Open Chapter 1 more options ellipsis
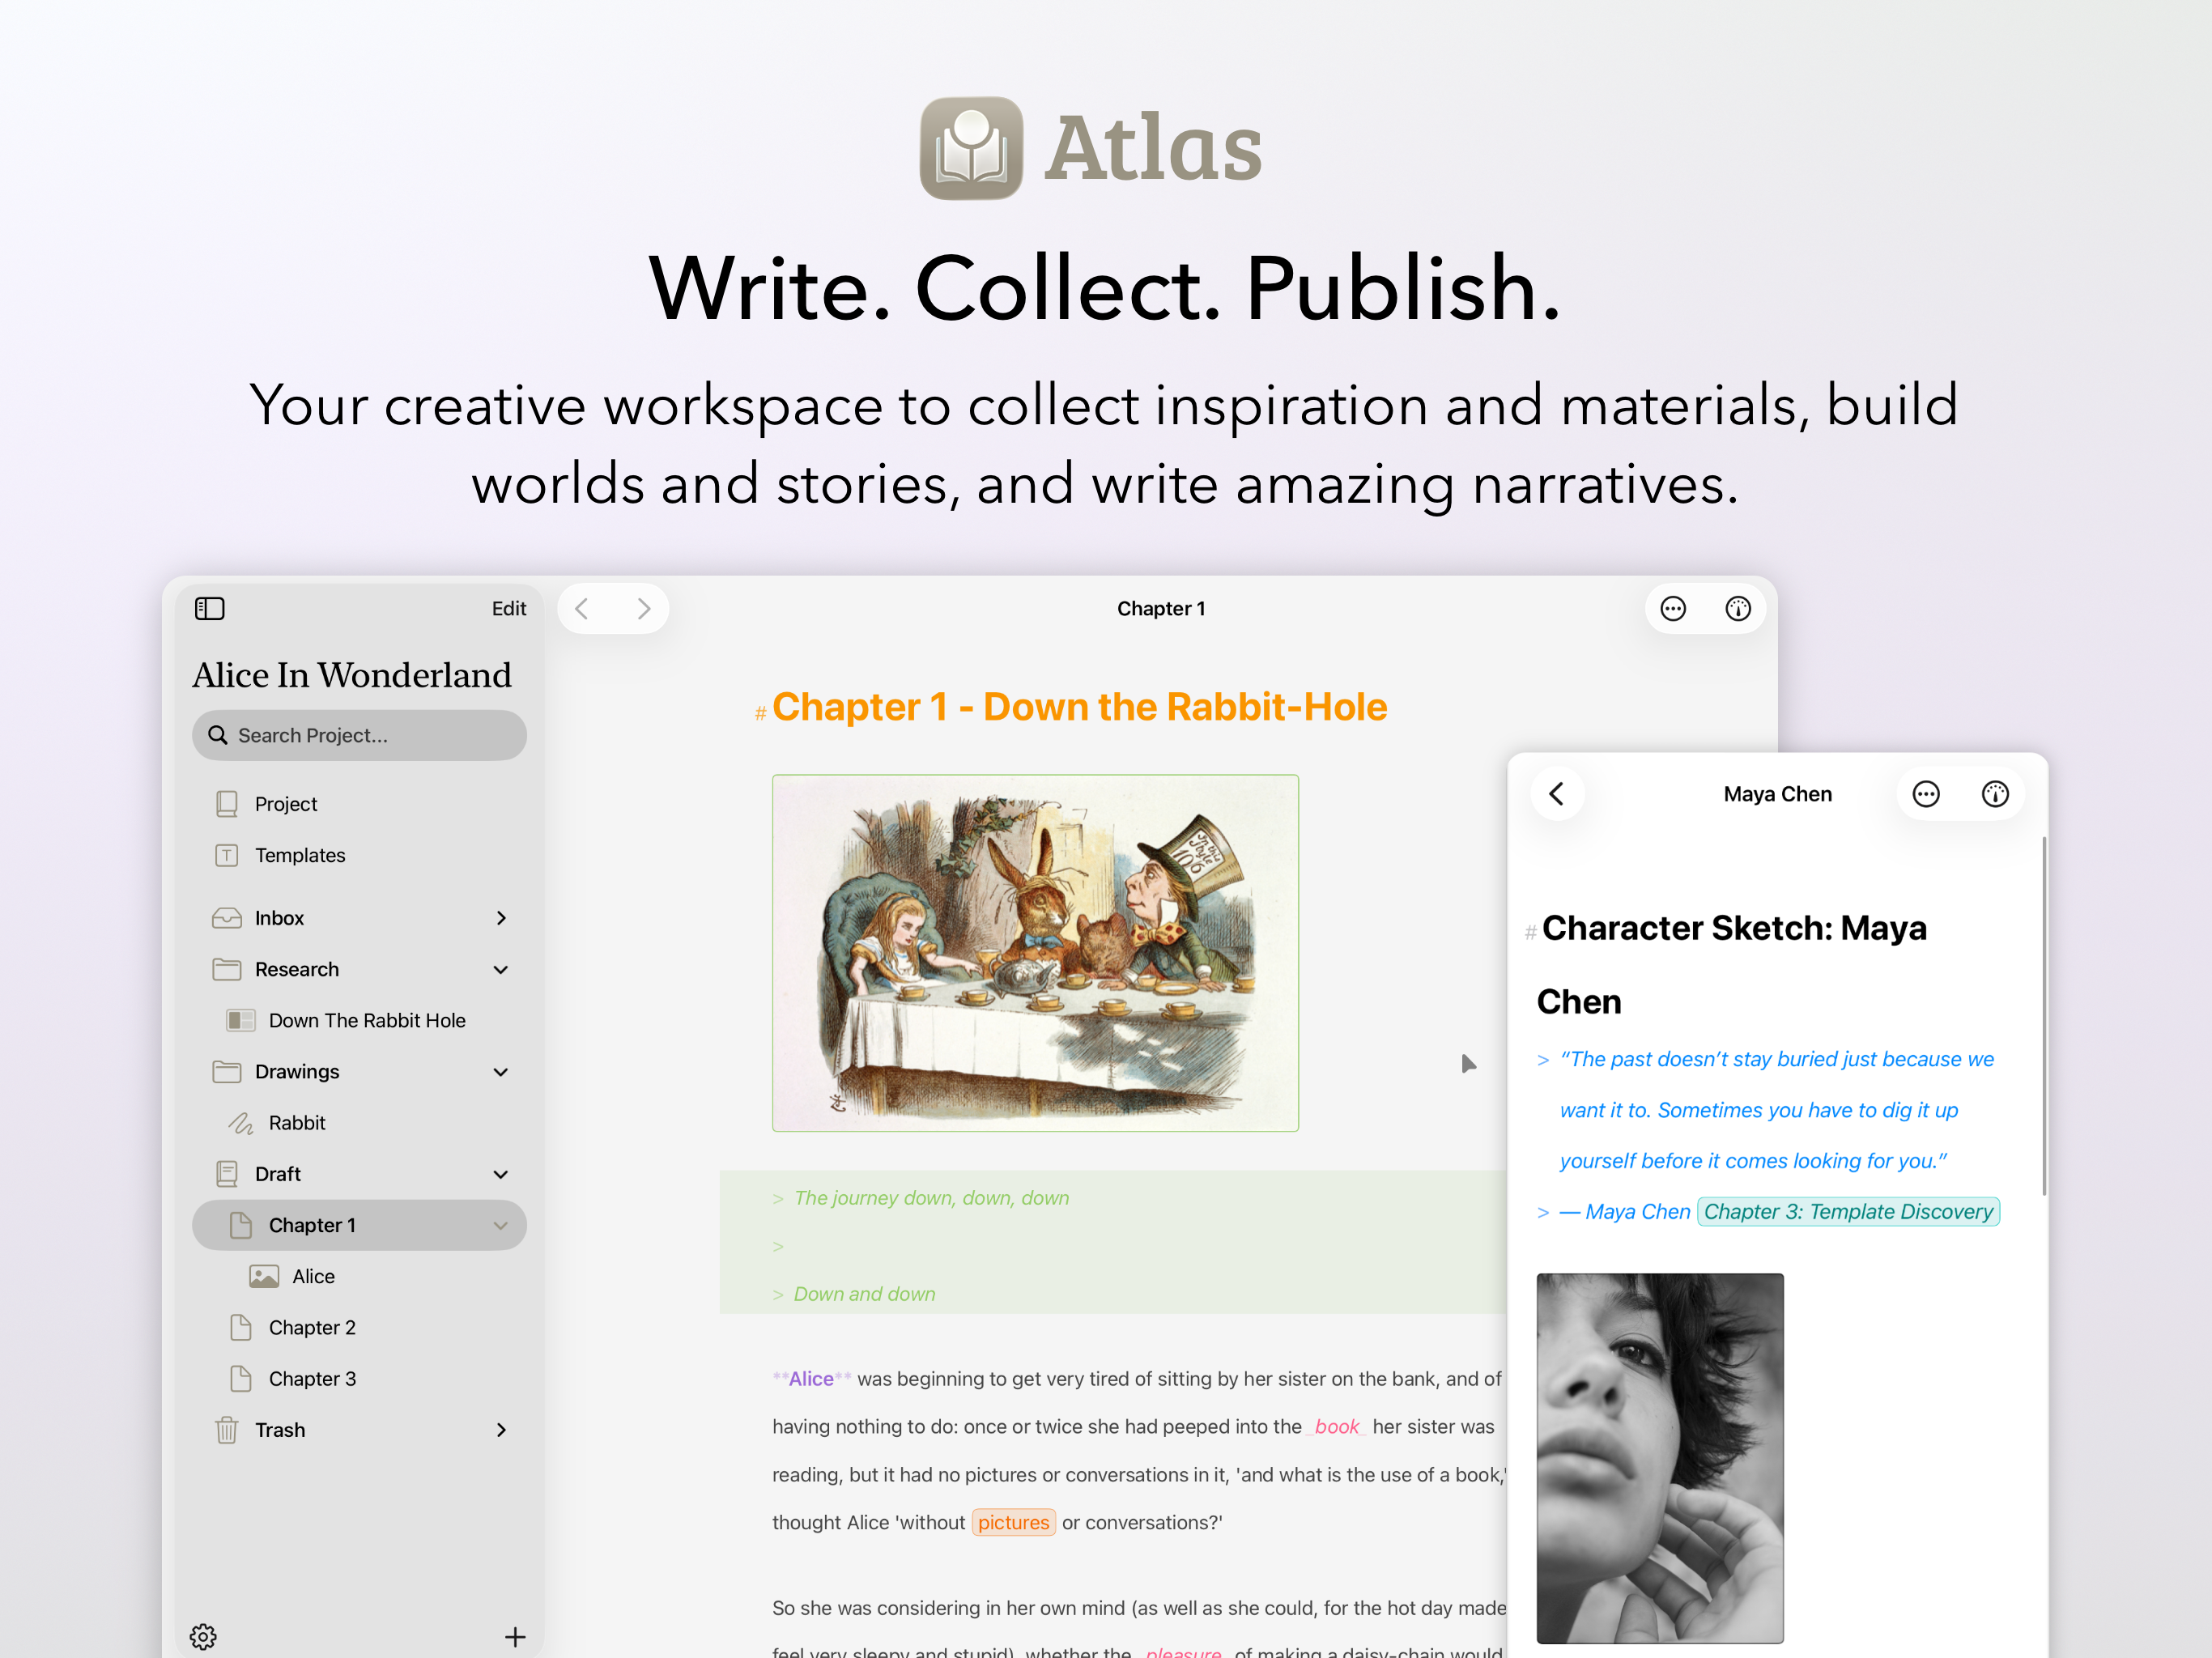Screen dimensions: 2212x1658 pyautogui.click(x=1673, y=608)
